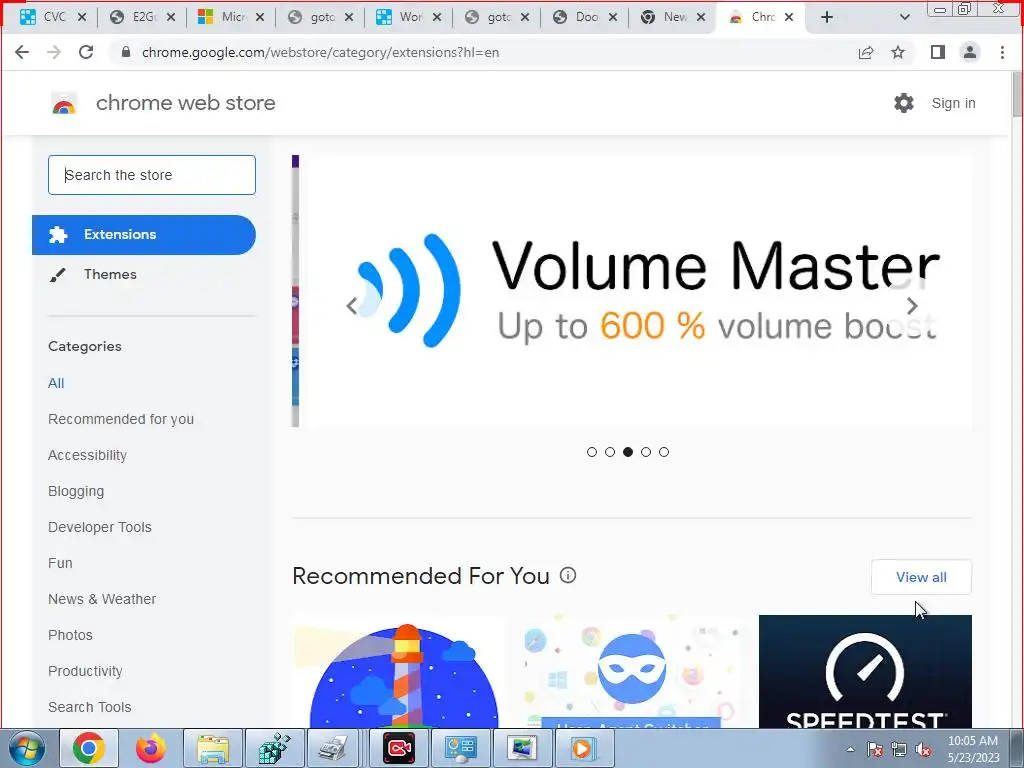The width and height of the screenshot is (1024, 768).
Task: Select the fourth carousel dot
Action: 646,452
